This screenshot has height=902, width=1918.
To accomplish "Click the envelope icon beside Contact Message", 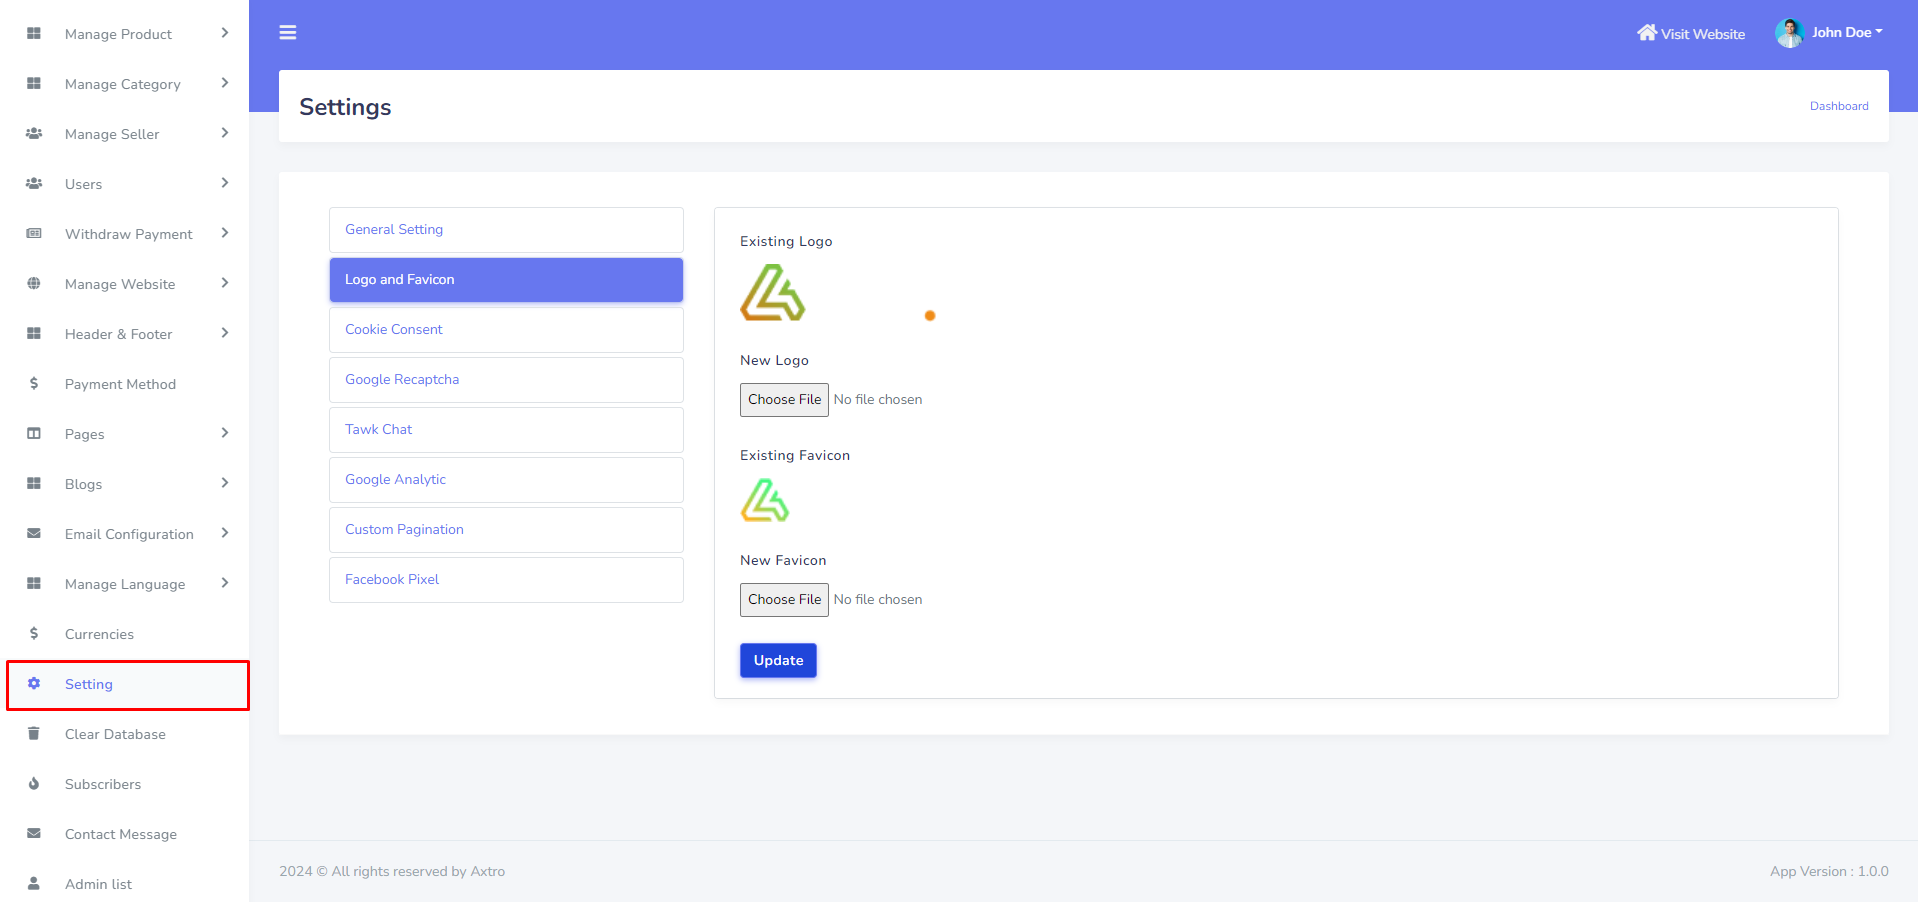I will [x=34, y=834].
